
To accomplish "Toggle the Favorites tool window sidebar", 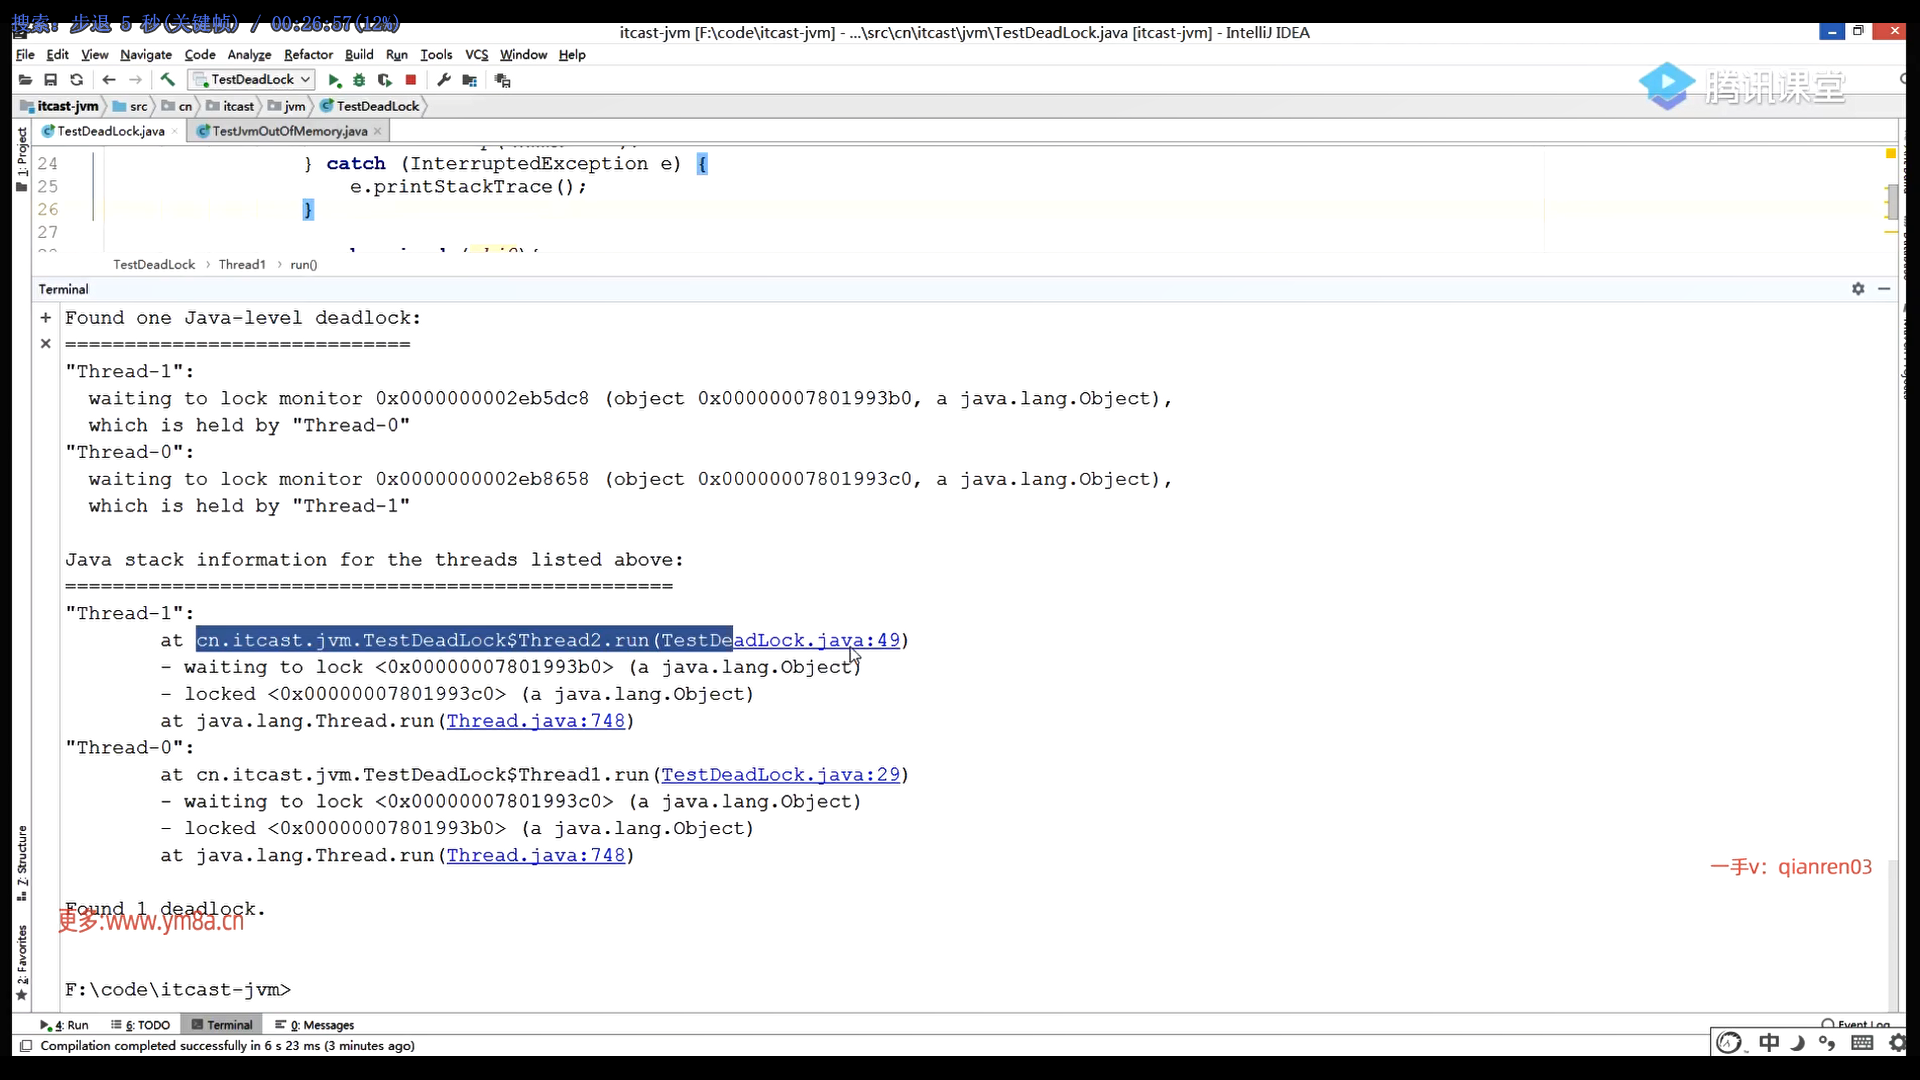I will pyautogui.click(x=22, y=960).
